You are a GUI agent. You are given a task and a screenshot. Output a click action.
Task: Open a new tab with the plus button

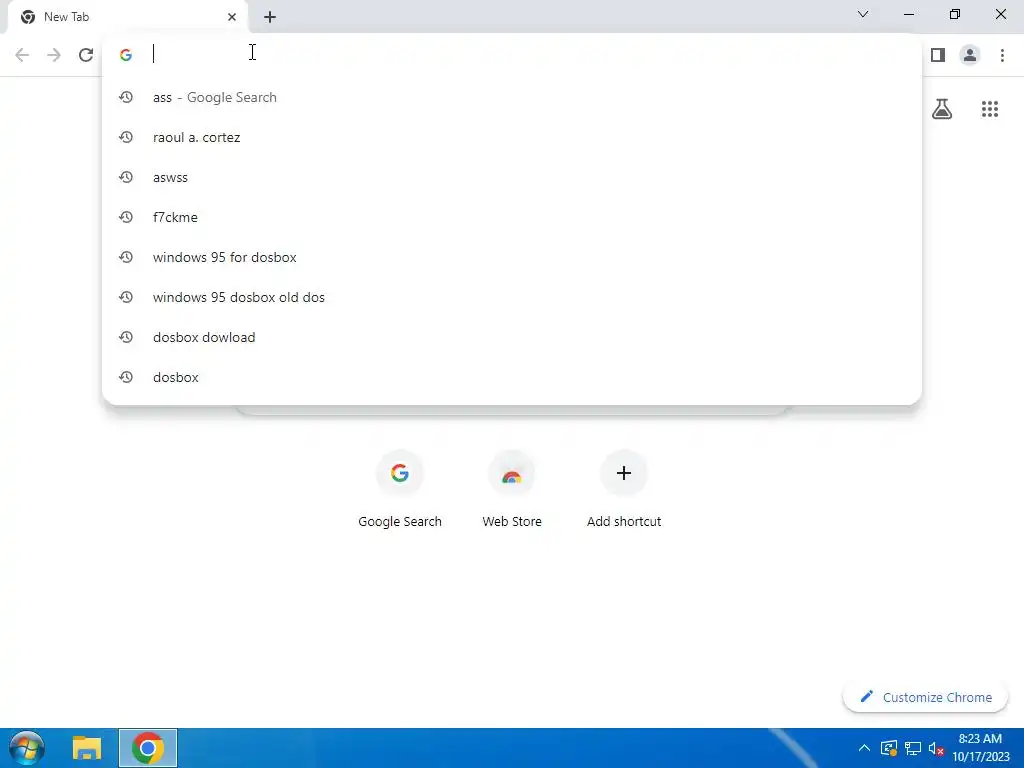pyautogui.click(x=270, y=17)
